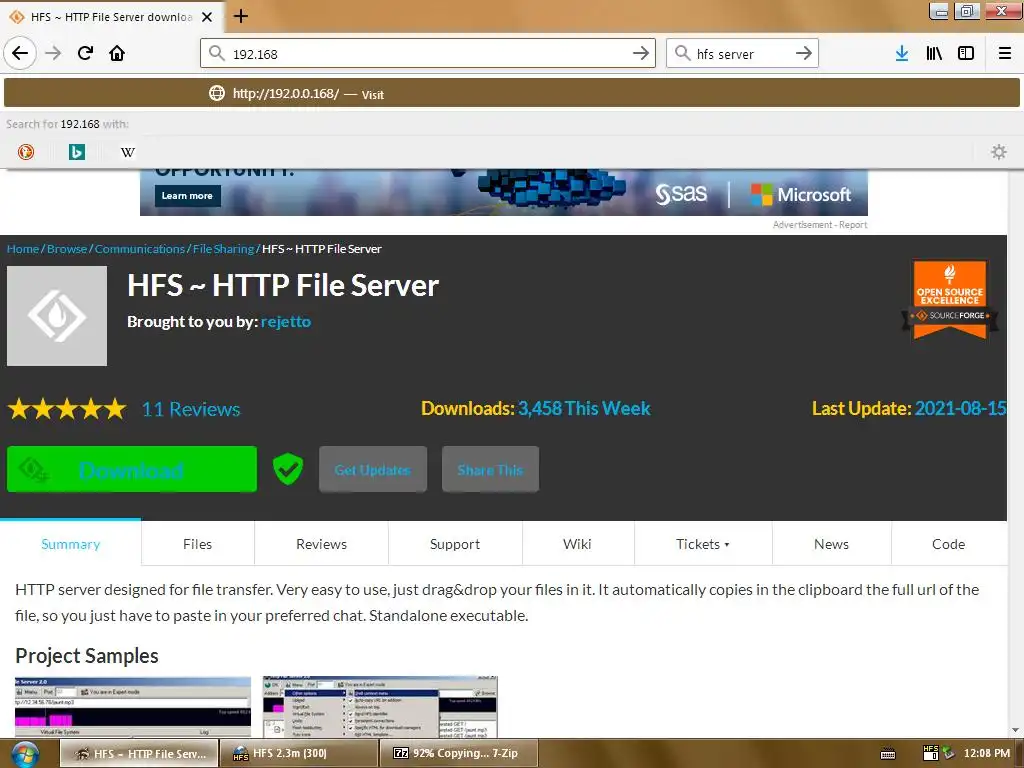This screenshot has height=768, width=1024.
Task: Go back with the browser back arrow
Action: point(20,53)
